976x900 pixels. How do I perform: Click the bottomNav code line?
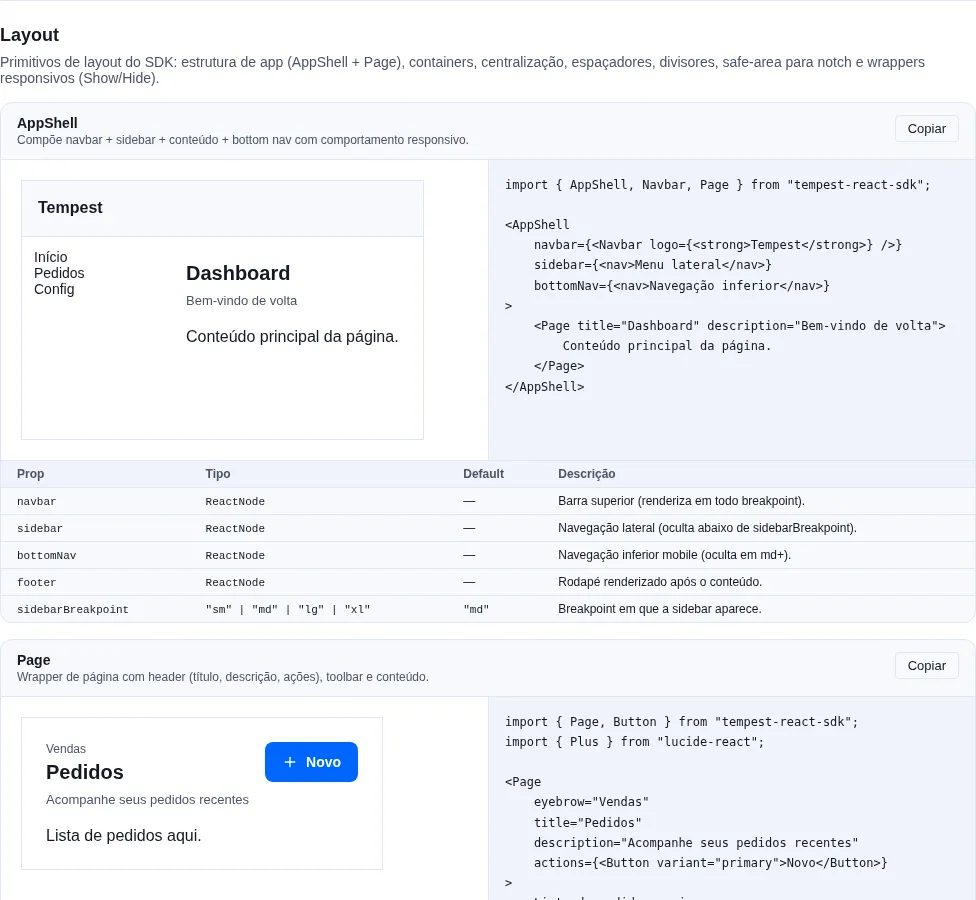pyautogui.click(x=682, y=286)
